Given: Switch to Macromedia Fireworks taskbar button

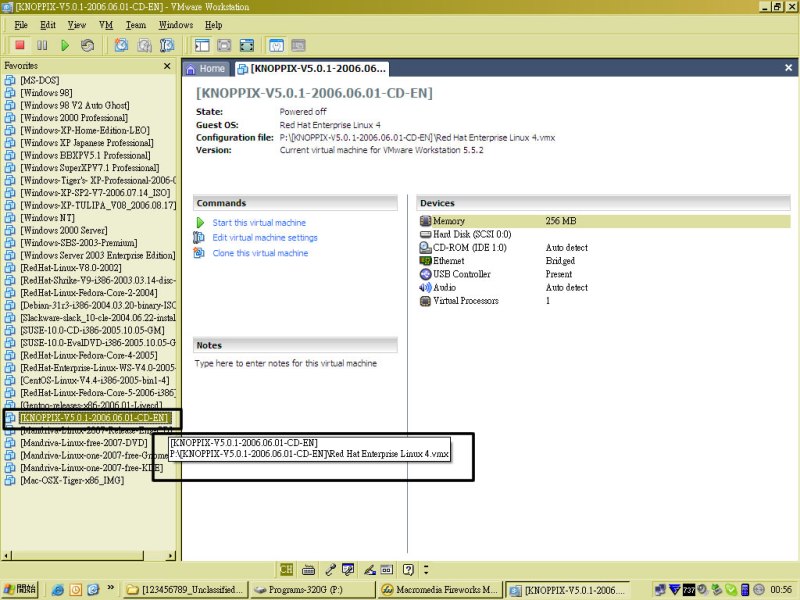Looking at the screenshot, I should pos(439,590).
